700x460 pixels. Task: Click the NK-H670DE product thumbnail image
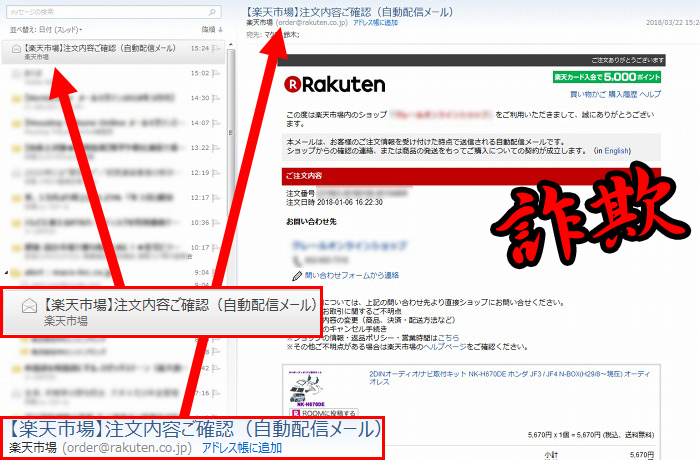[x=306, y=389]
